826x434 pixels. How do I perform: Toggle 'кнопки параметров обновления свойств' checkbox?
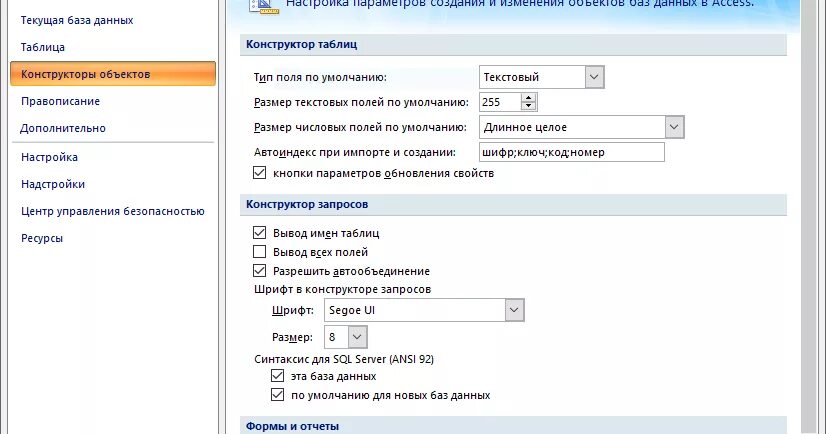coord(259,173)
